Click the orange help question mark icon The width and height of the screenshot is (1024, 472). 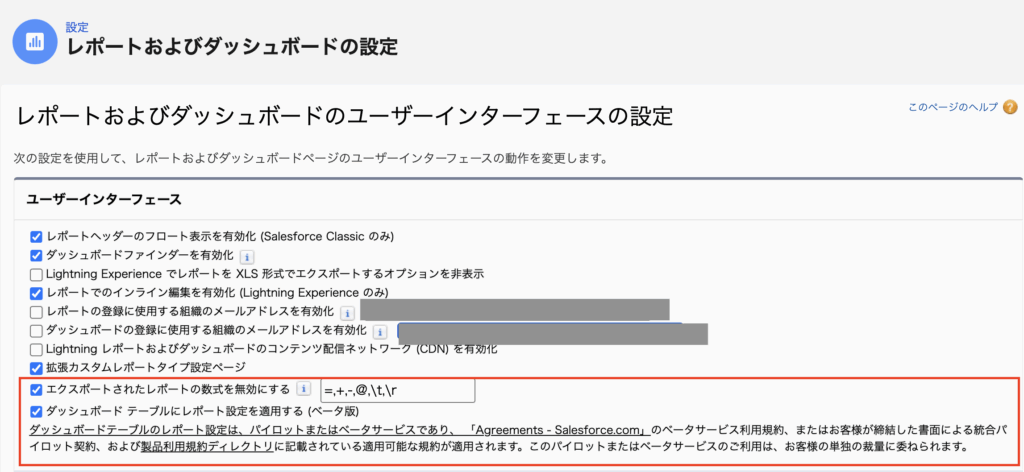[1010, 107]
